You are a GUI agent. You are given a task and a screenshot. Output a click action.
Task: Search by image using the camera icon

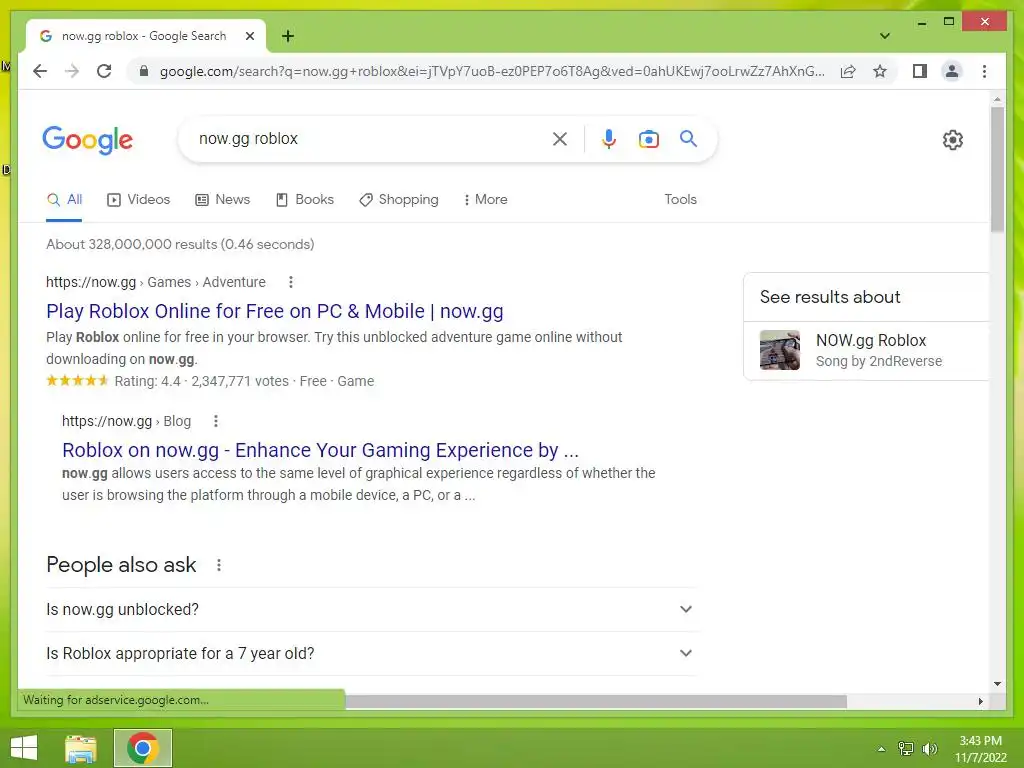[x=648, y=139]
